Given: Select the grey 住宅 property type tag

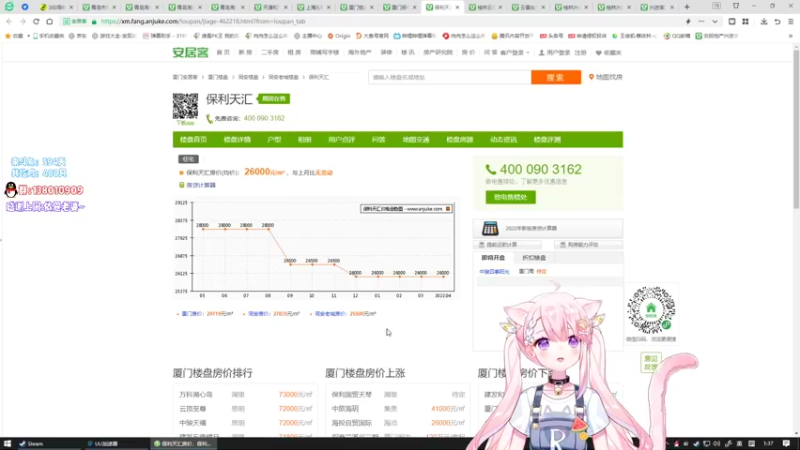Looking at the screenshot, I should click(188, 159).
